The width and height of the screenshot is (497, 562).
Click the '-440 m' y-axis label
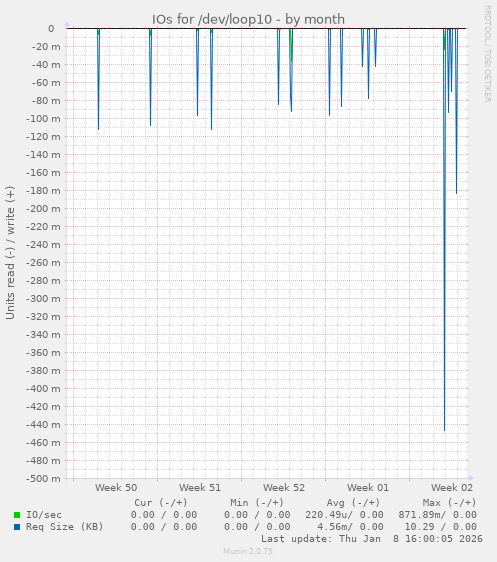(43, 424)
